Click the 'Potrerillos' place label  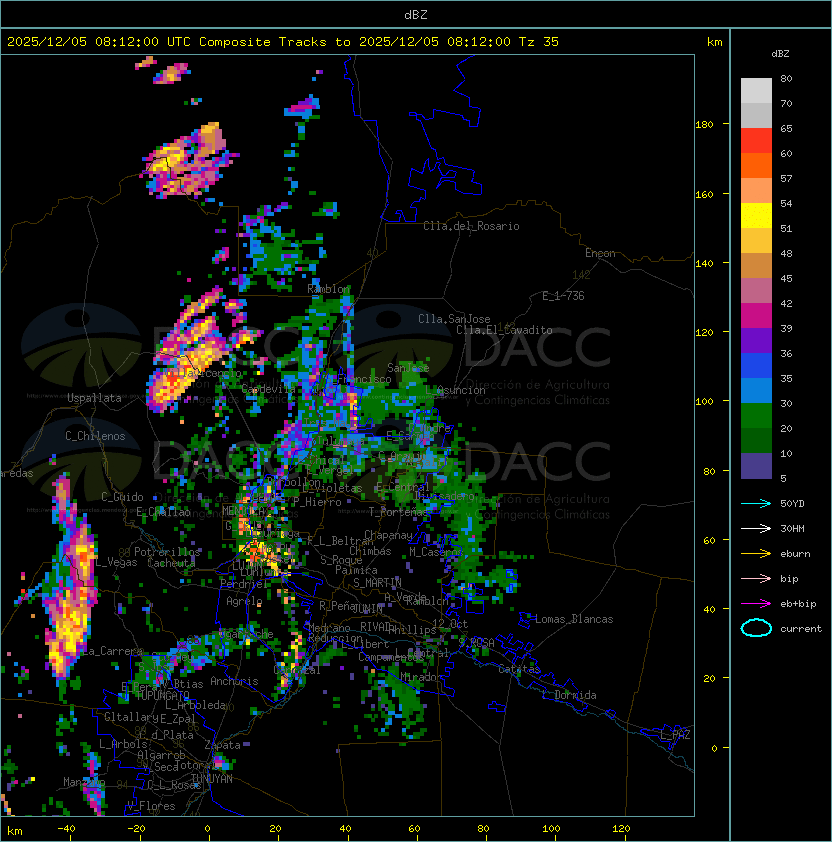(167, 552)
